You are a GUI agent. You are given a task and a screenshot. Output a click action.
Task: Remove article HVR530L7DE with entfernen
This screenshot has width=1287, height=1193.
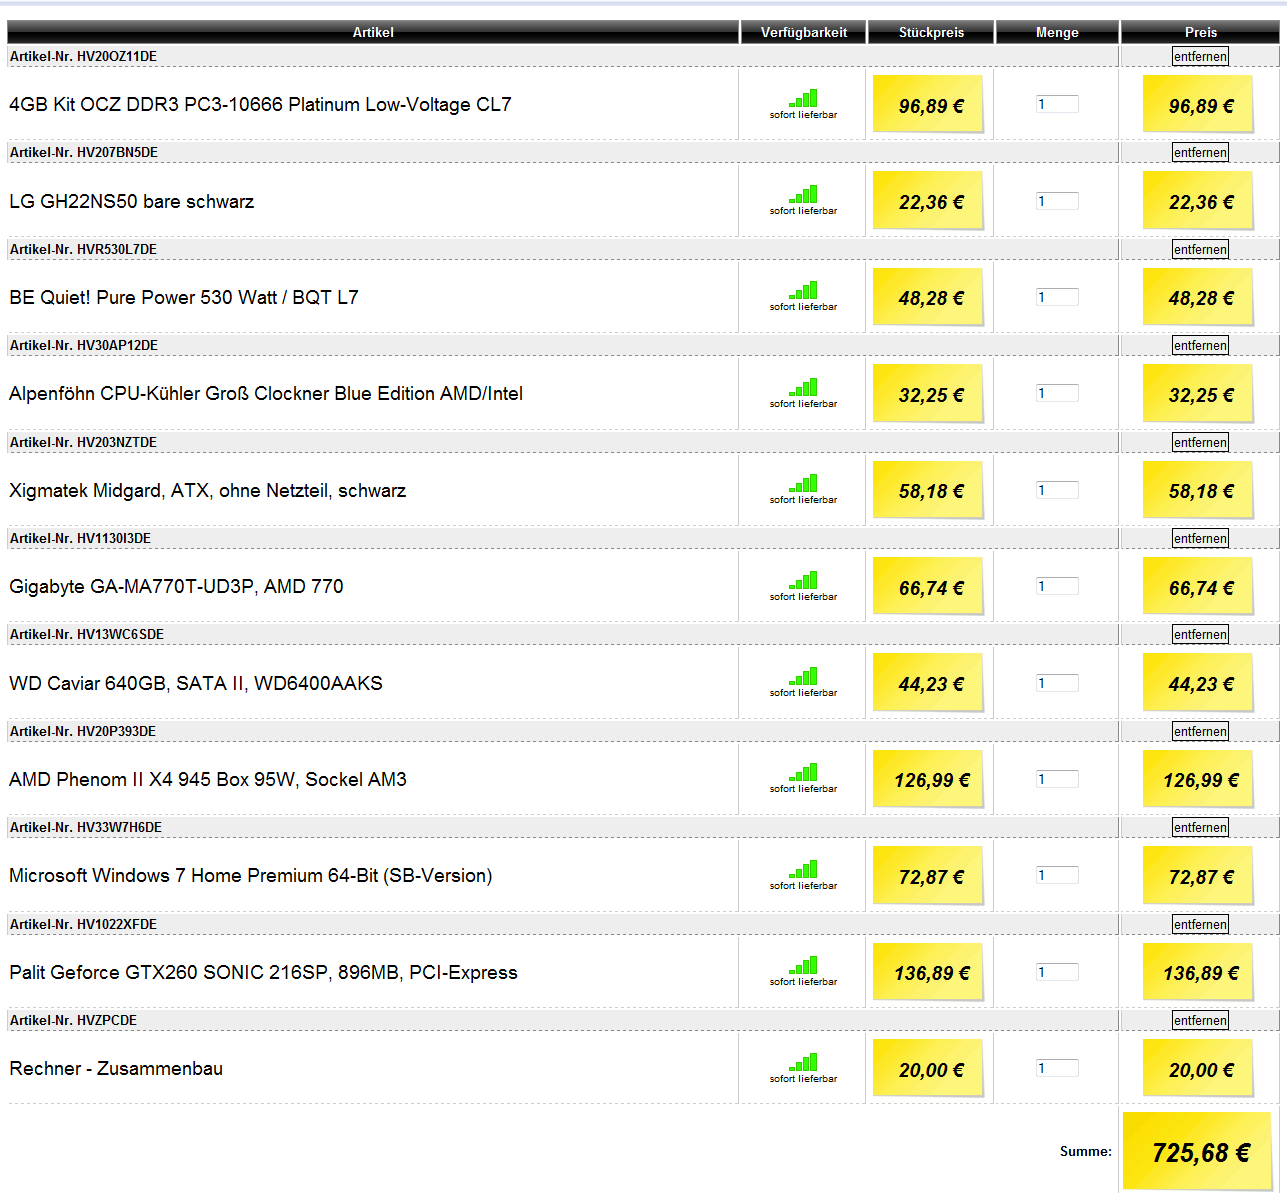click(x=1200, y=249)
